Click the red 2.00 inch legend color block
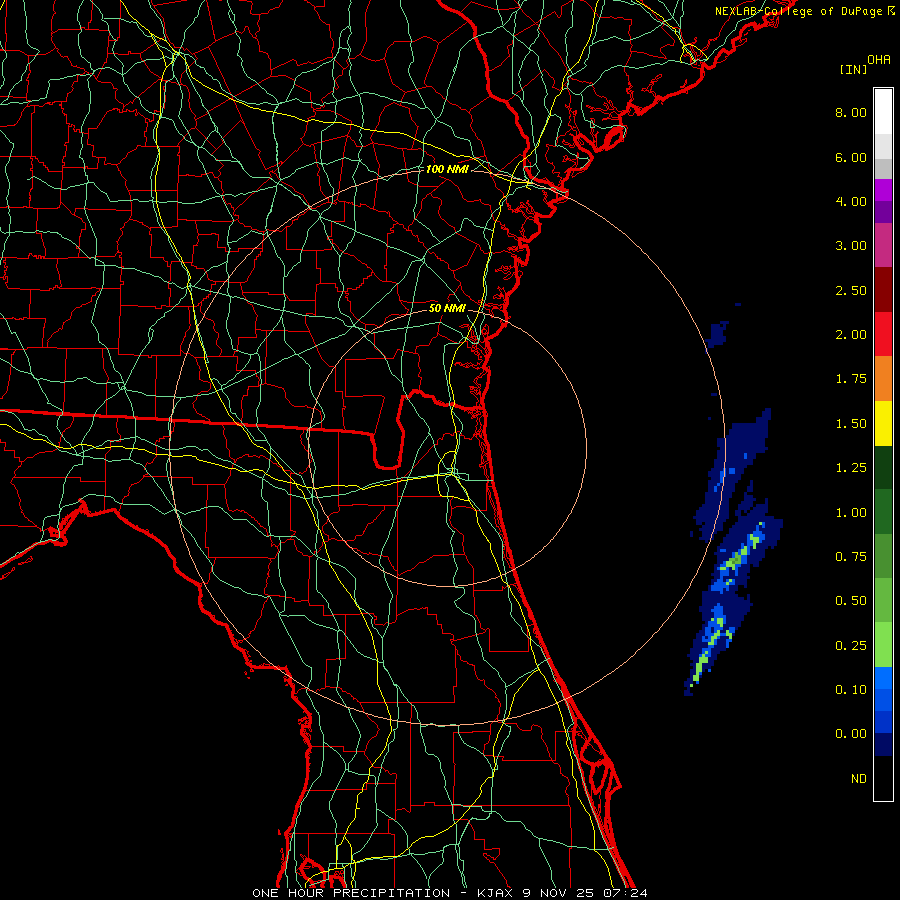This screenshot has height=900, width=900. 883,334
